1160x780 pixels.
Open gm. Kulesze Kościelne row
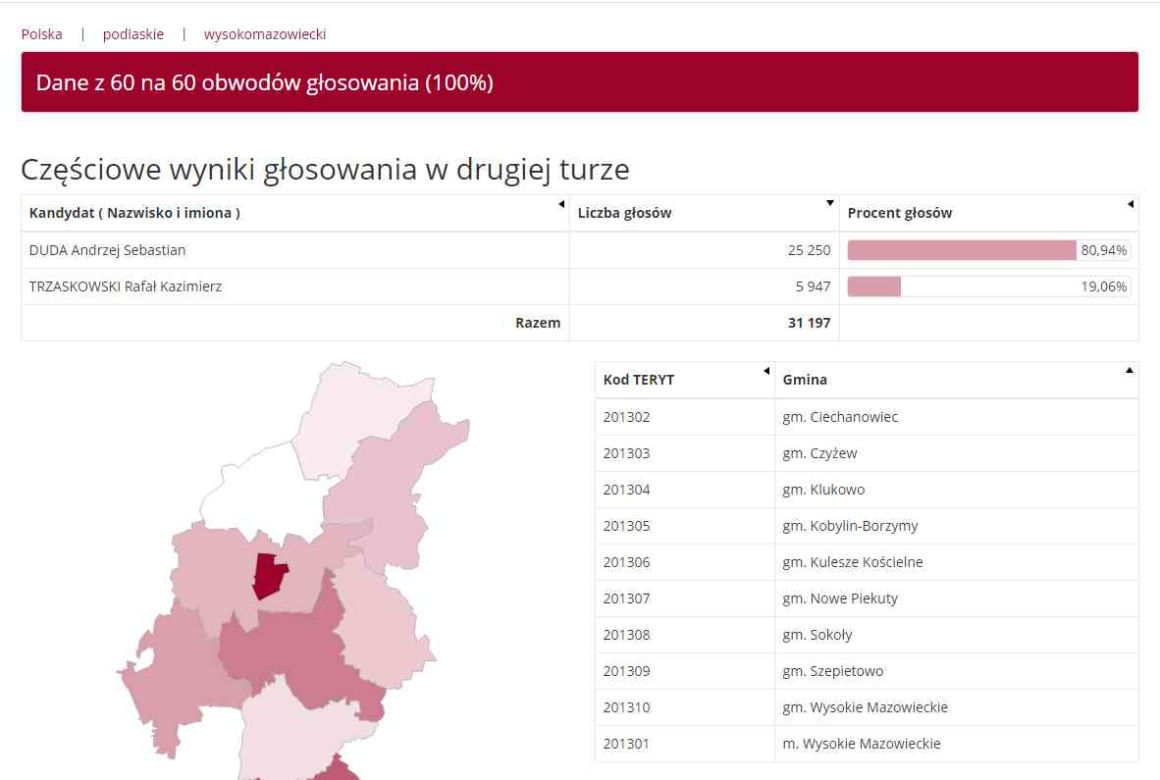pyautogui.click(x=867, y=562)
